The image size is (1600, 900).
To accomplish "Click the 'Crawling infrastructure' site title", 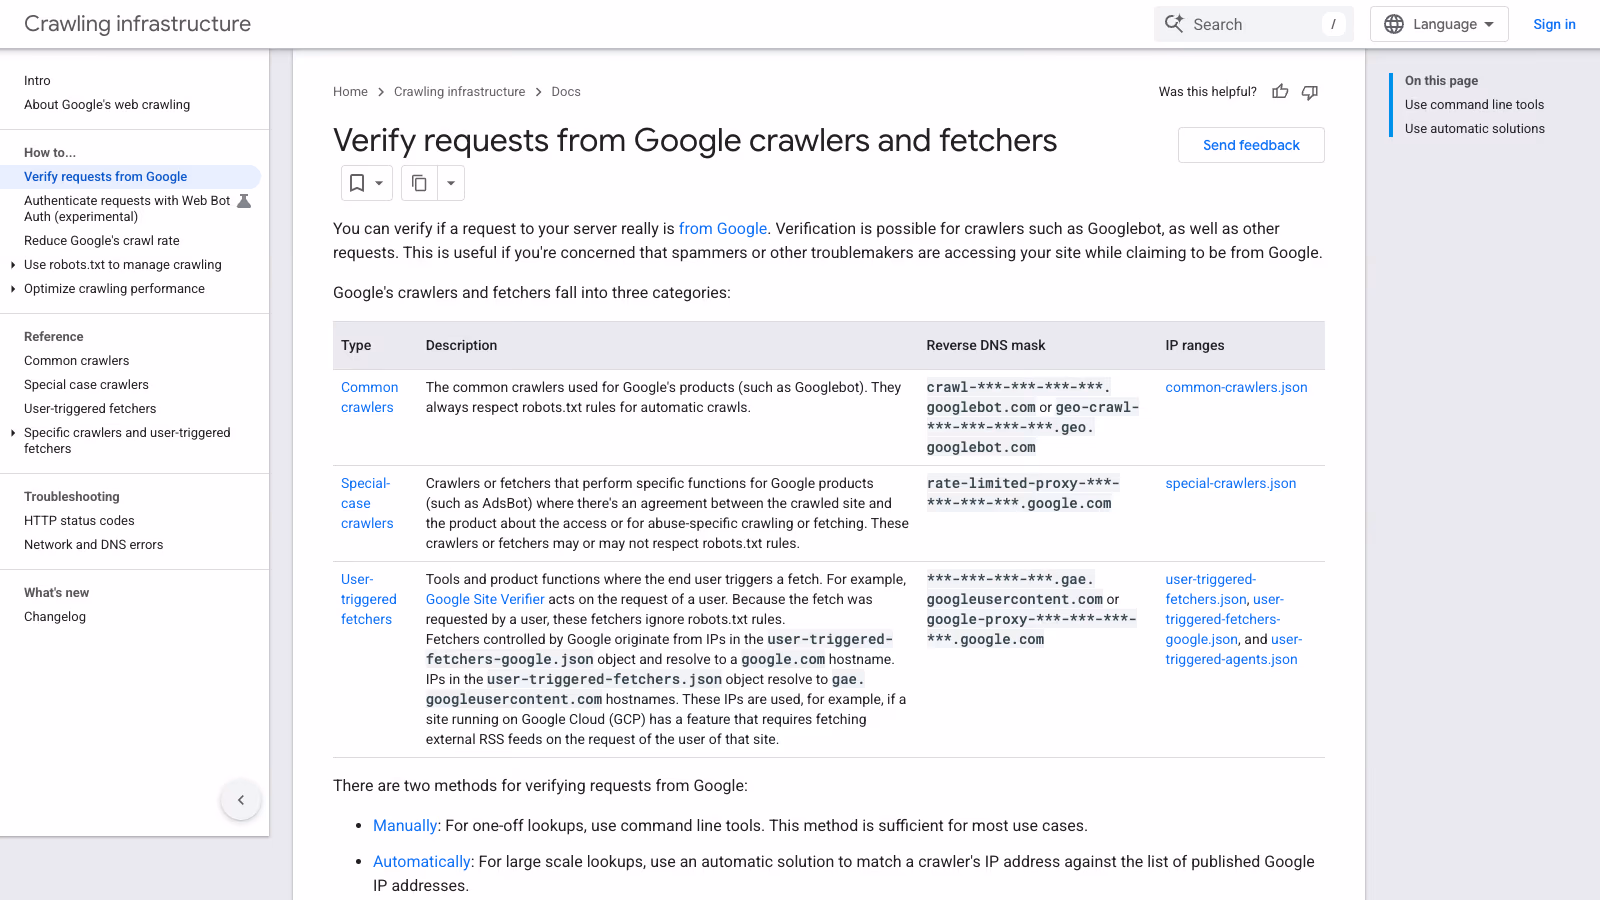I will 137,24.
